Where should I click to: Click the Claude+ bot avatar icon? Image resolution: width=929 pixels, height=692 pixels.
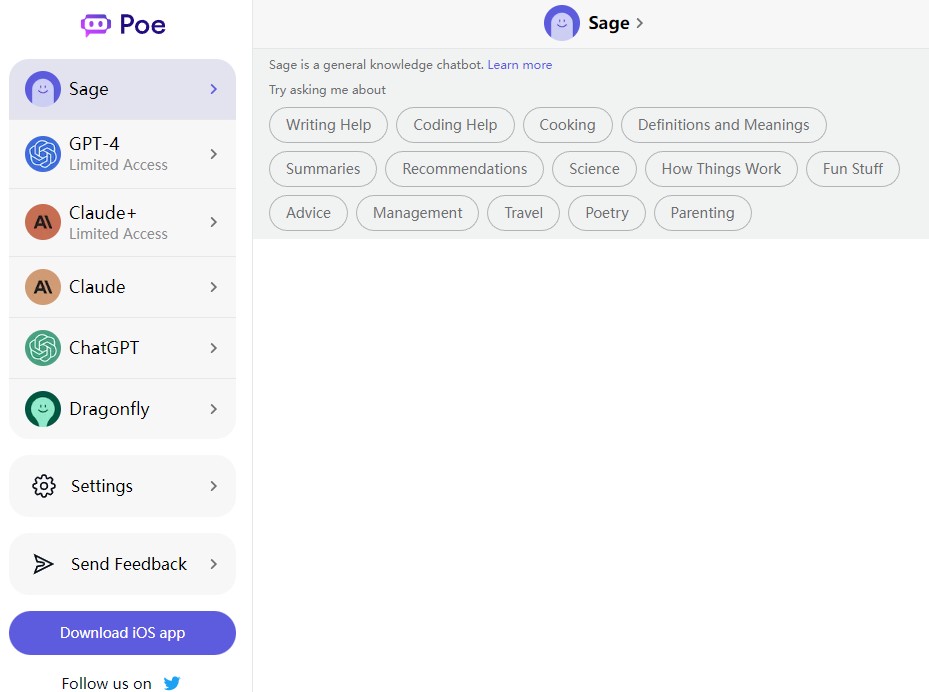coord(43,222)
